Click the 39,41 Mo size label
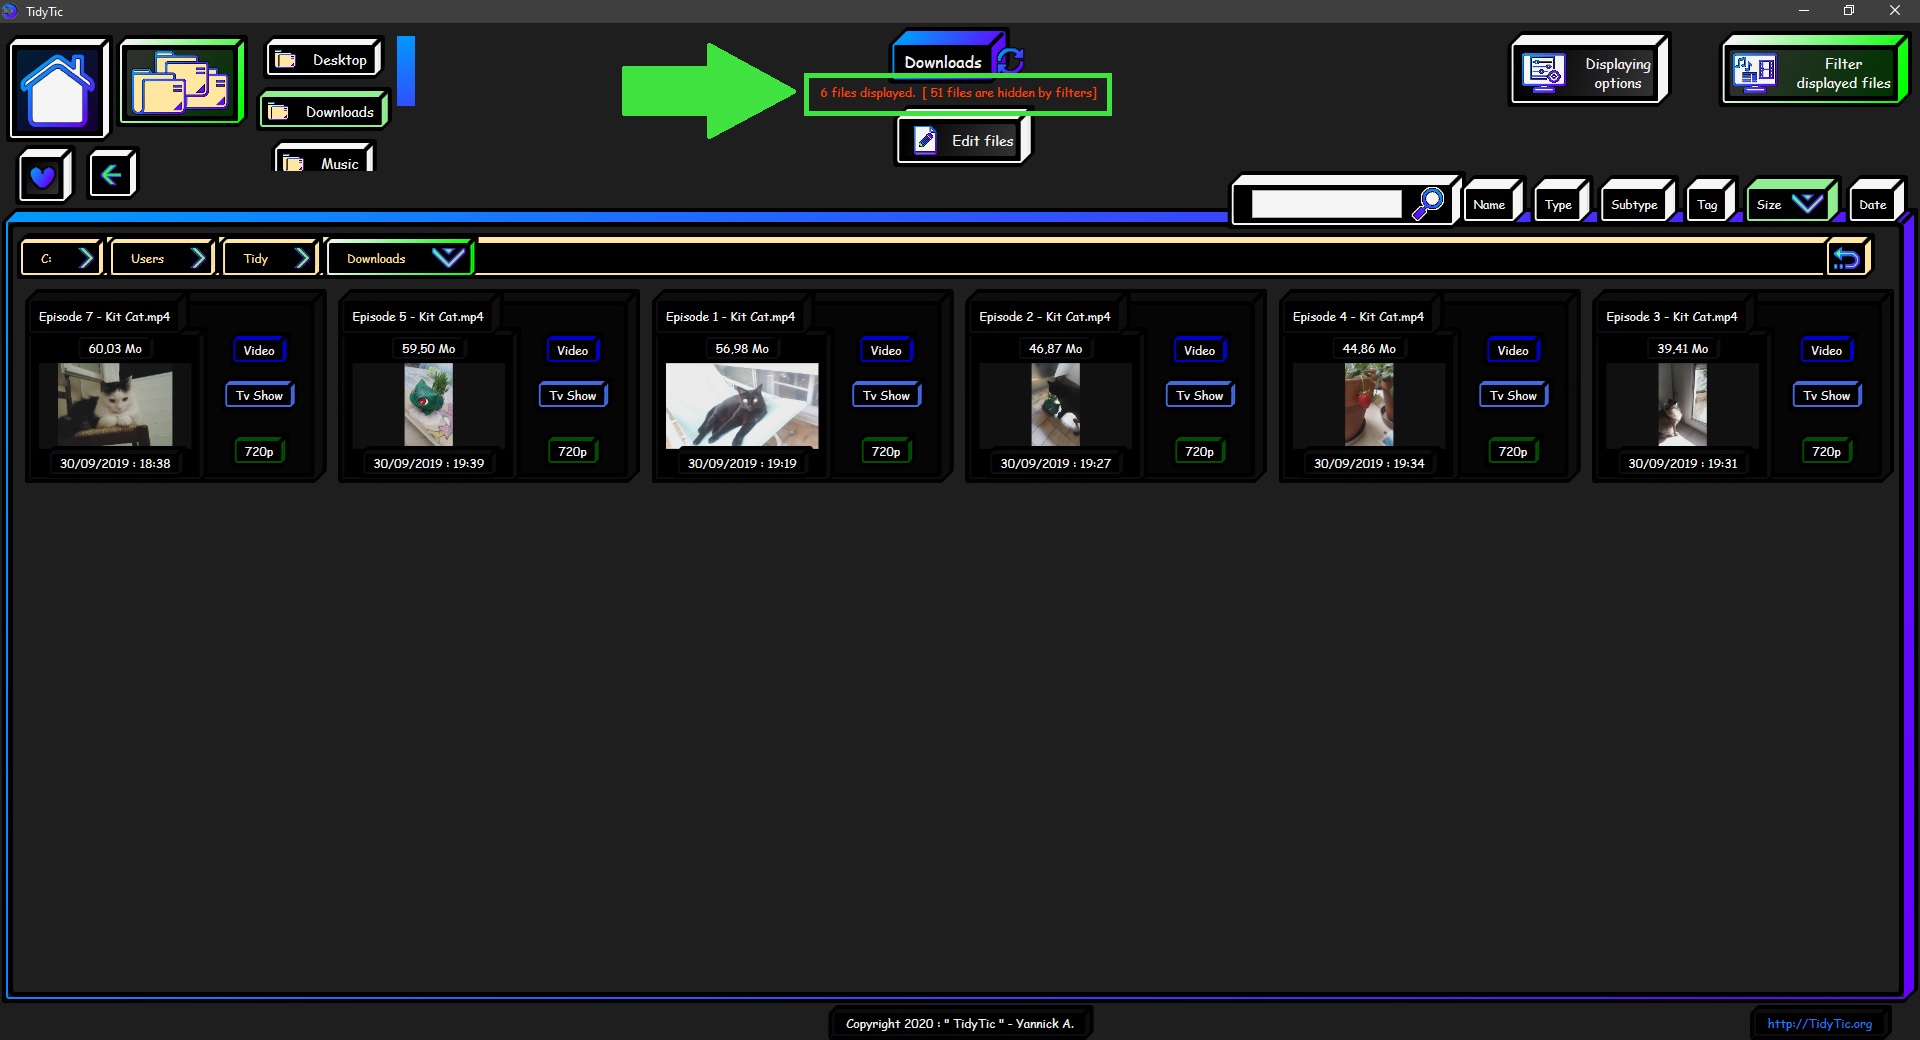Screen dimensions: 1920x1040 click(x=1682, y=348)
